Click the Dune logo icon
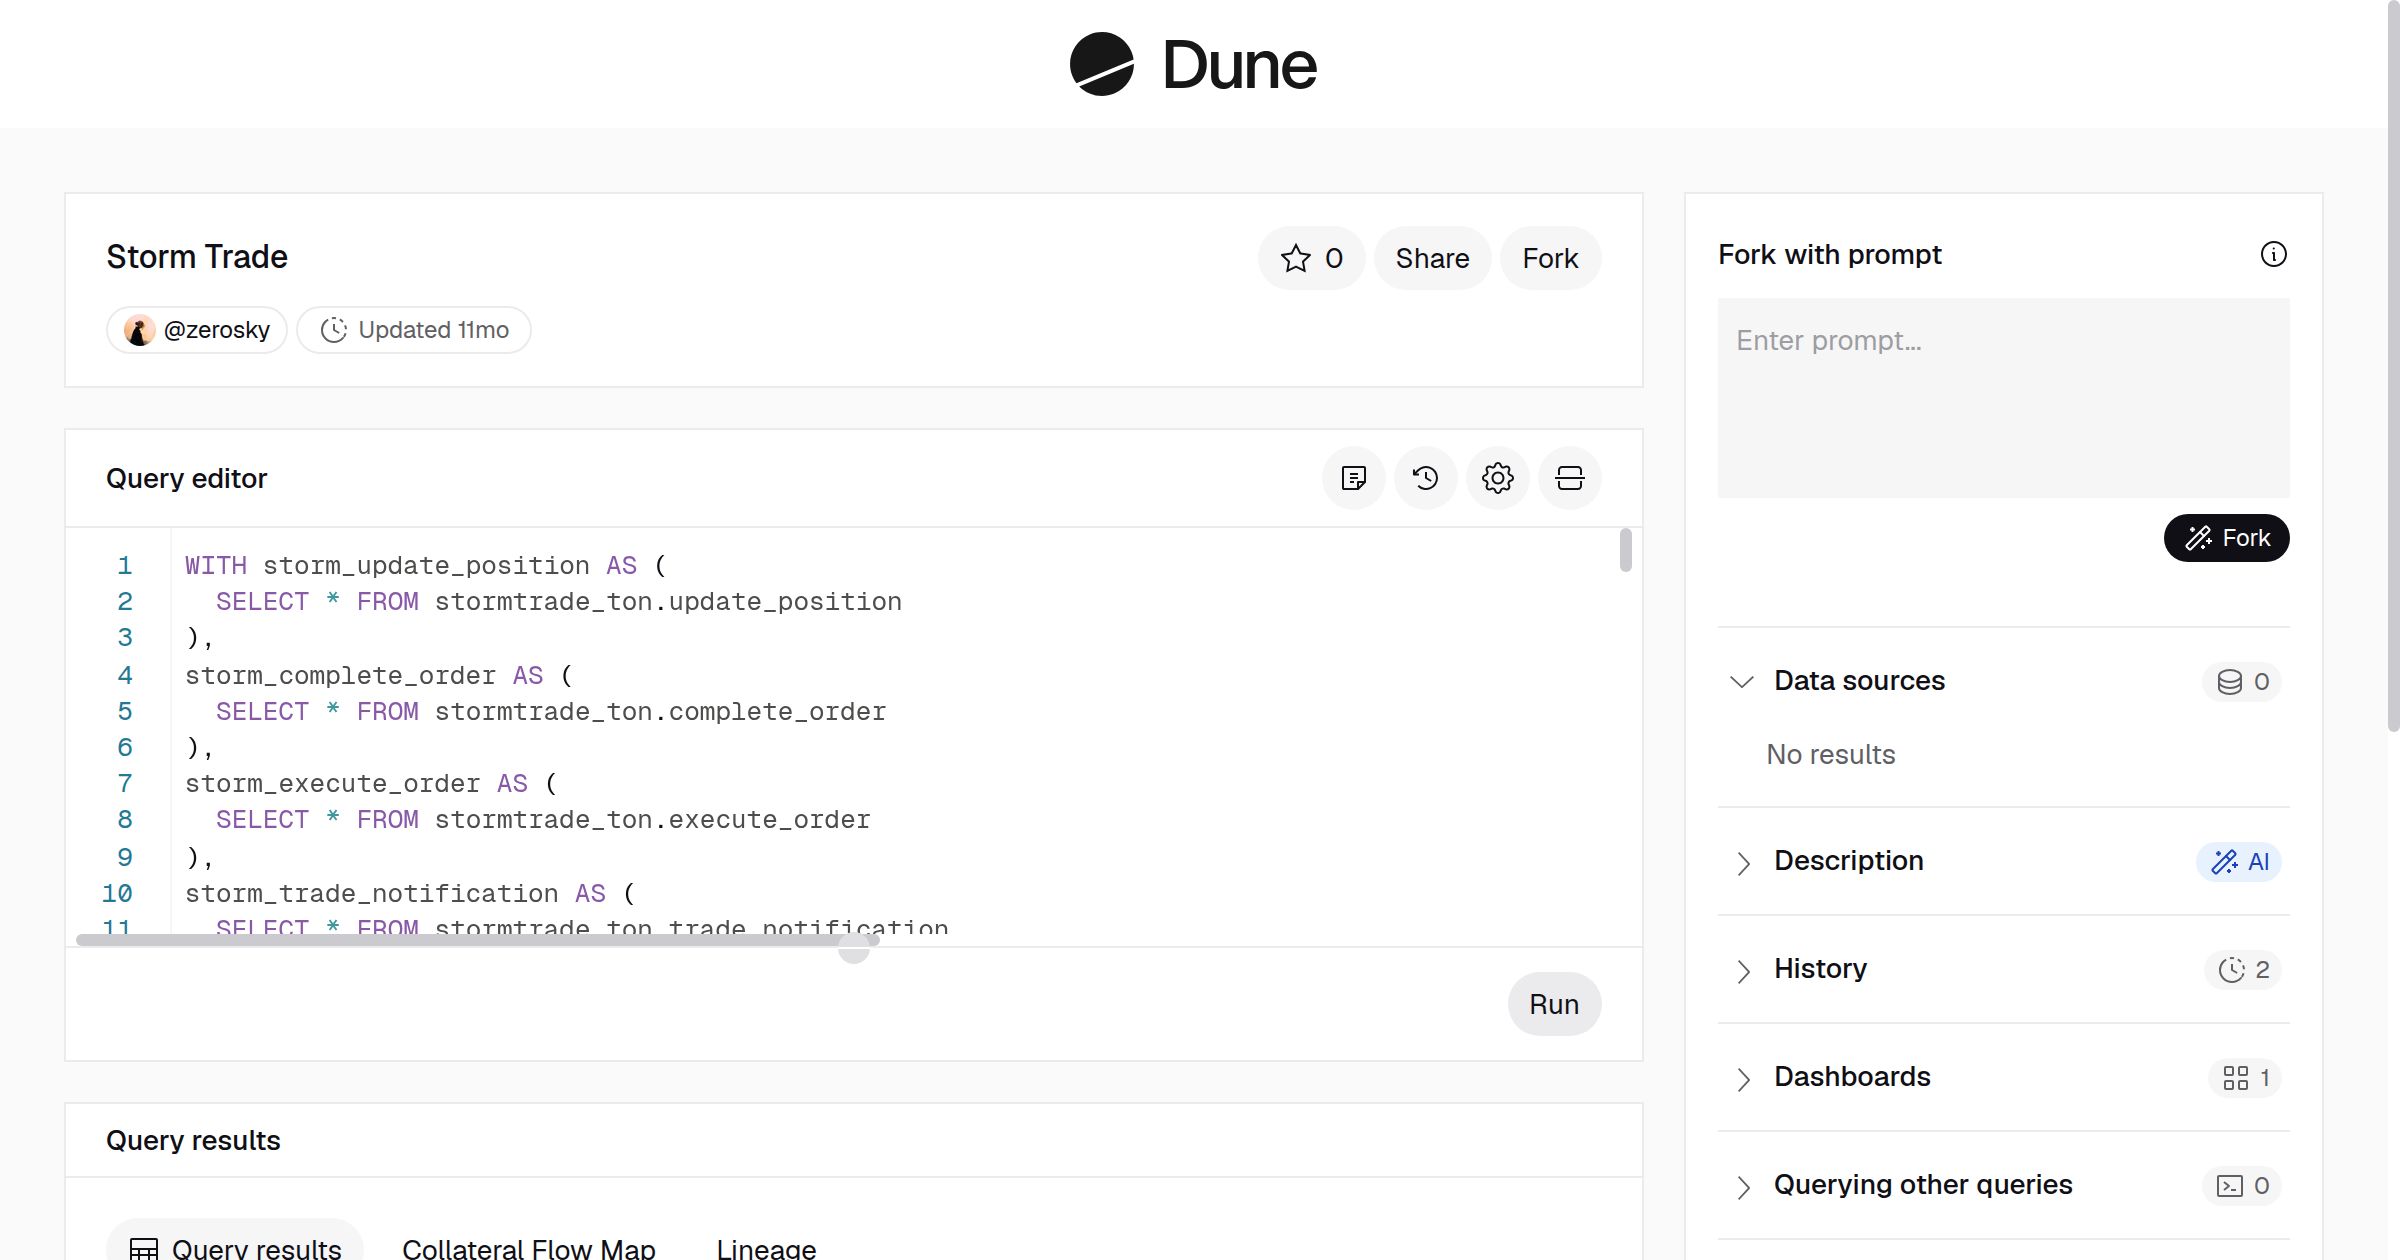The width and height of the screenshot is (2400, 1260). click(x=1101, y=64)
